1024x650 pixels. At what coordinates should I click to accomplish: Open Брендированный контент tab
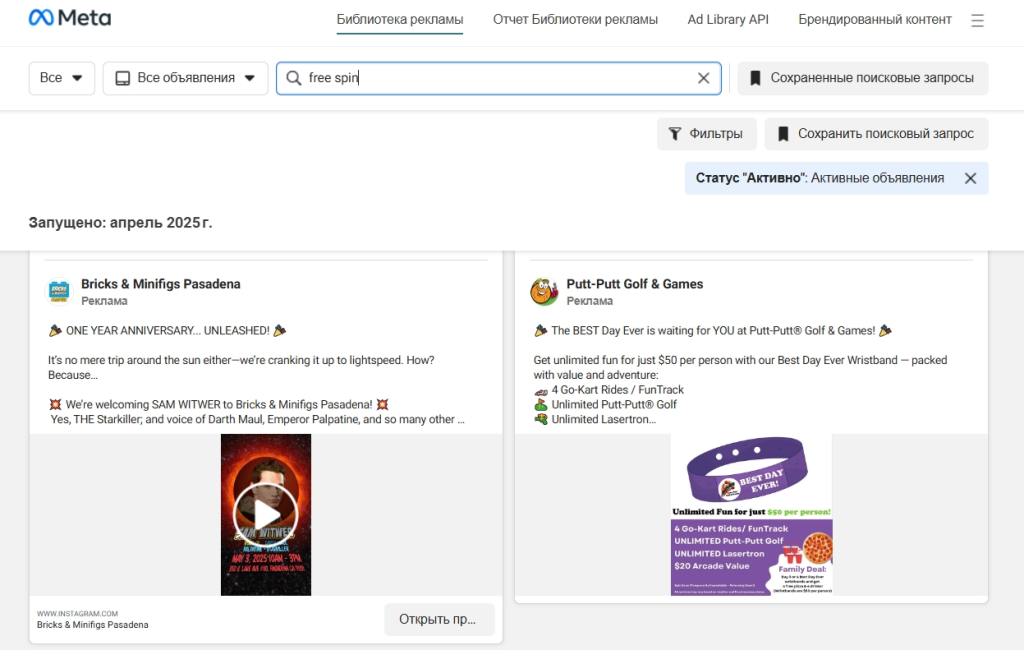coord(874,20)
